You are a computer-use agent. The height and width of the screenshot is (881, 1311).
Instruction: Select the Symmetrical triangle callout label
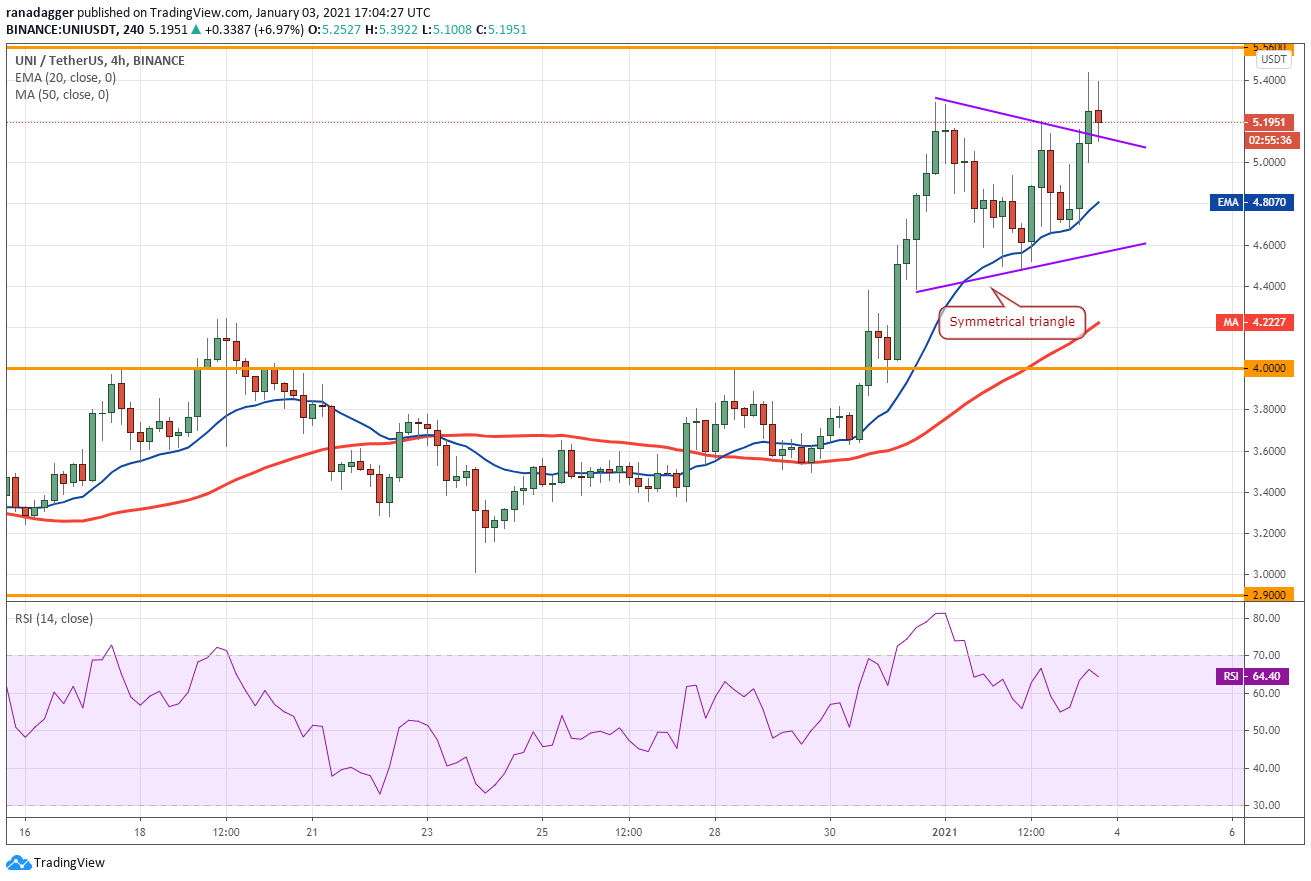(x=1012, y=322)
